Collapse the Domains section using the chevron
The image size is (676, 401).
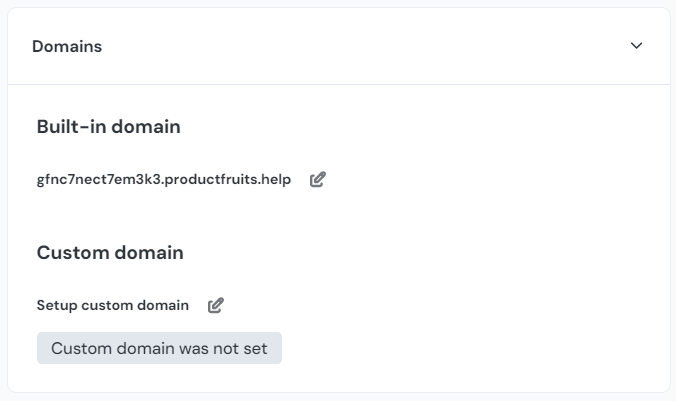637,46
